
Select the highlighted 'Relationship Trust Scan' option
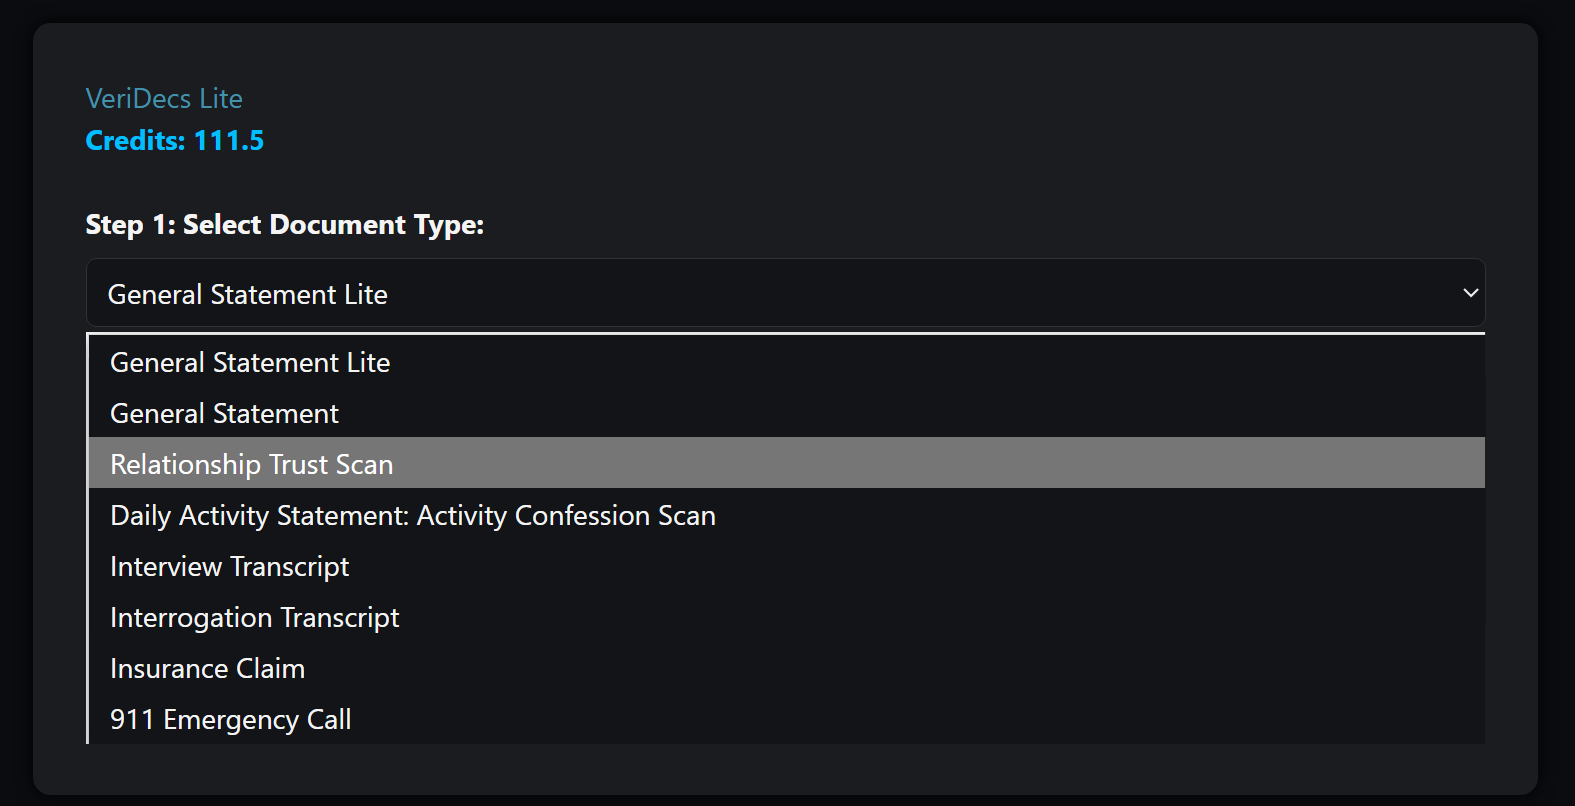click(x=251, y=464)
